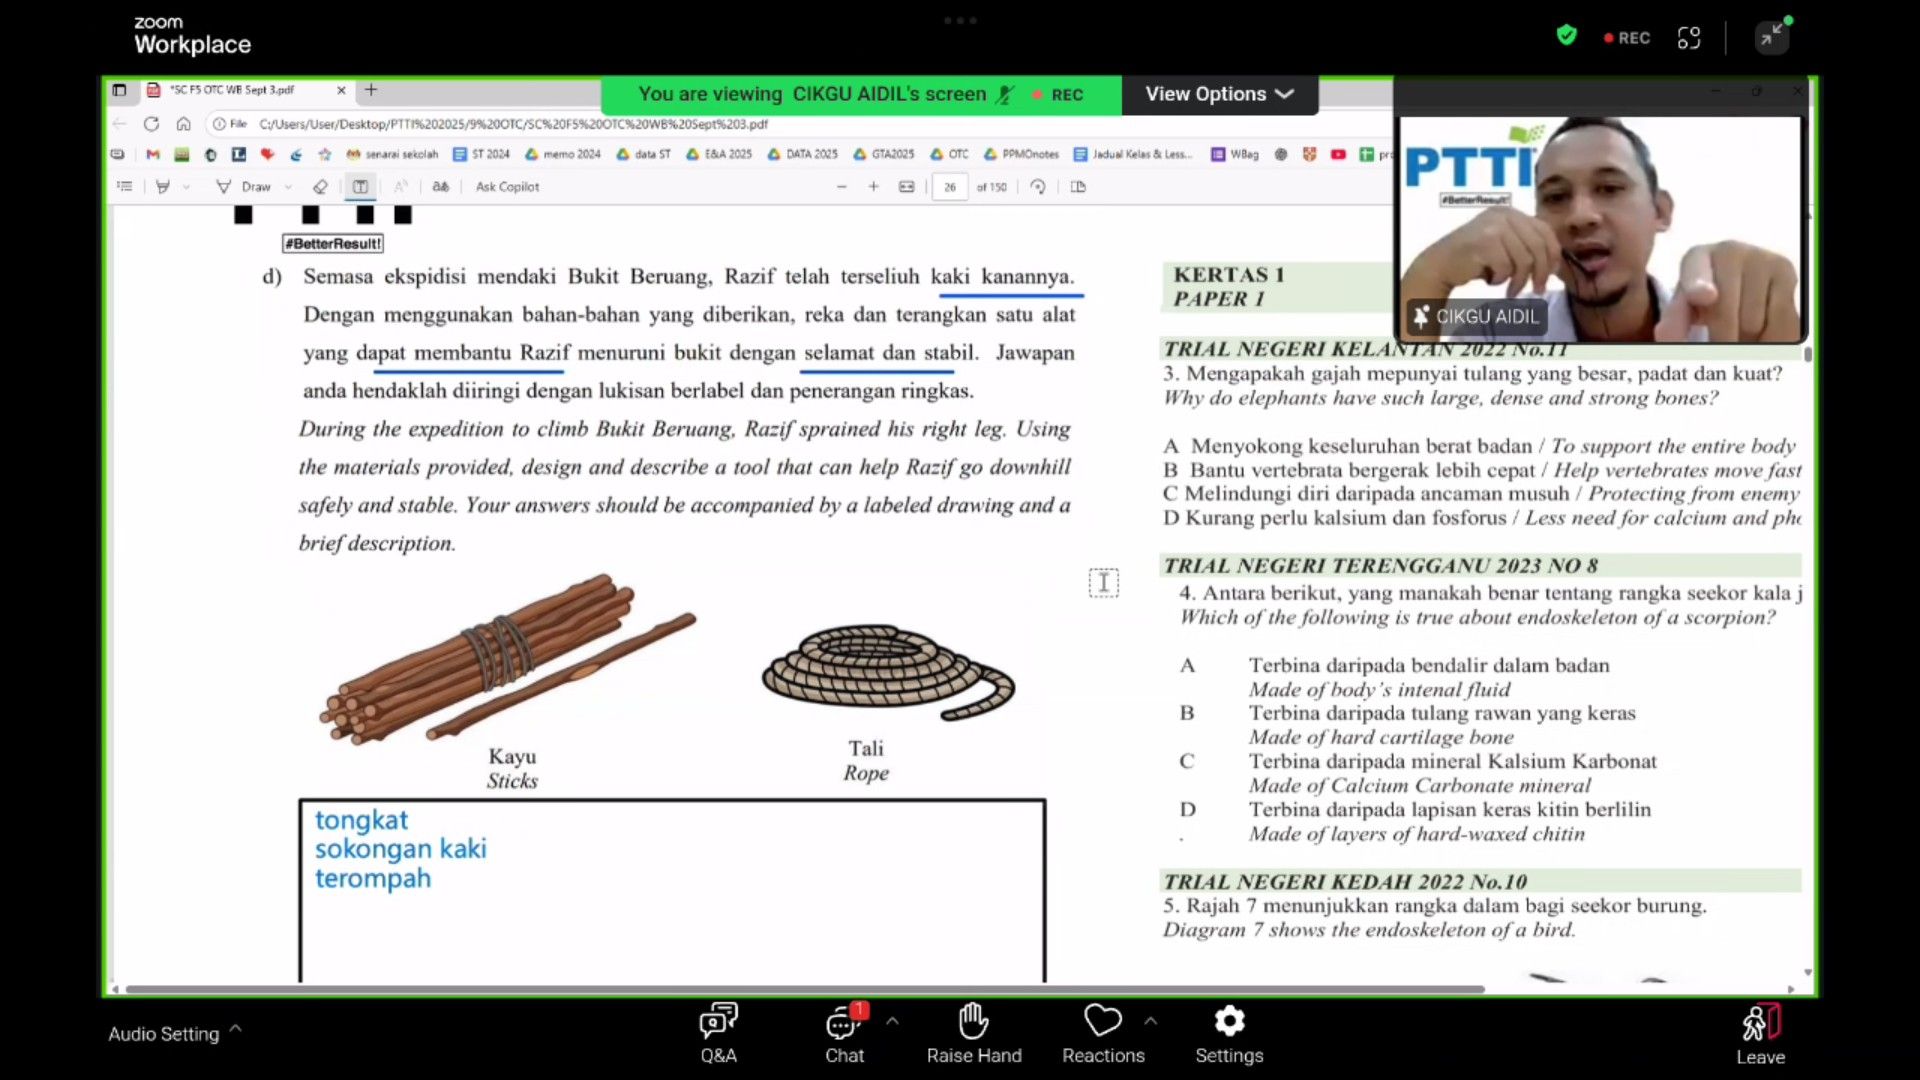
Task: Open the translate icon in PDF toolbar
Action: point(440,187)
